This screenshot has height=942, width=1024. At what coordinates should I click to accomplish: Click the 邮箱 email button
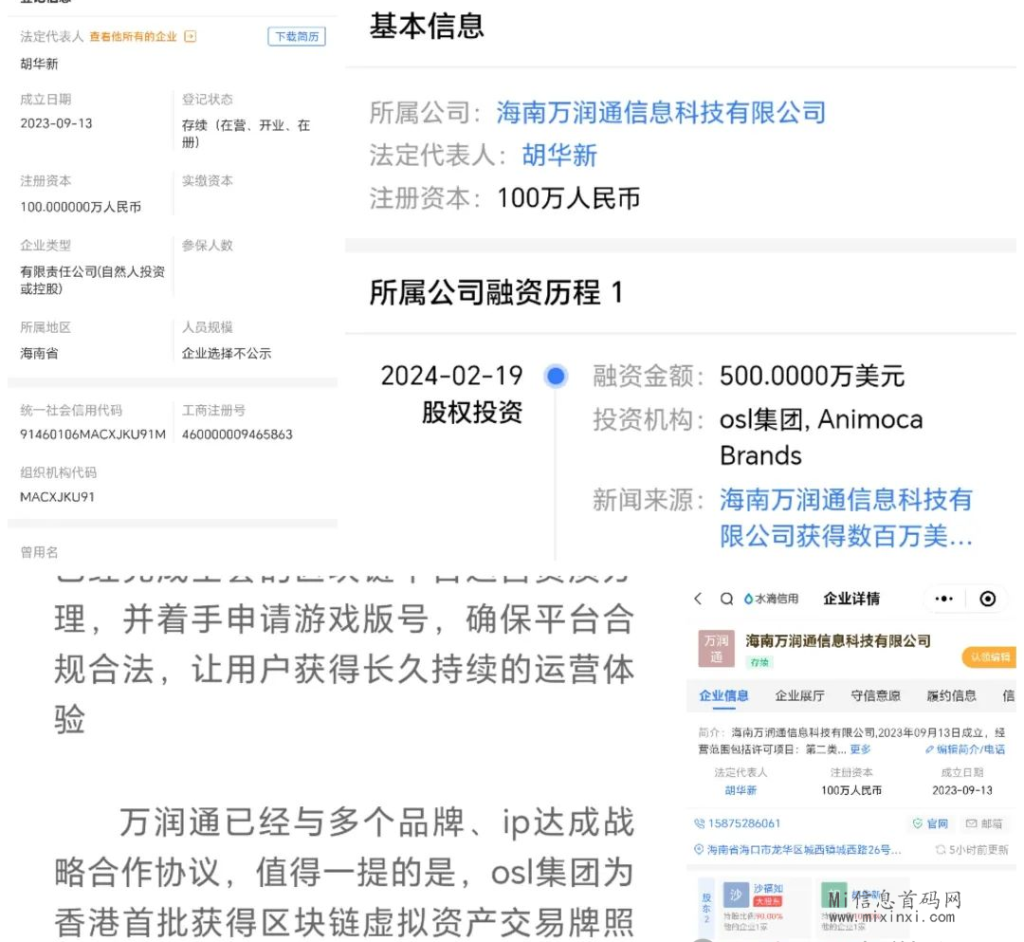click(983, 823)
